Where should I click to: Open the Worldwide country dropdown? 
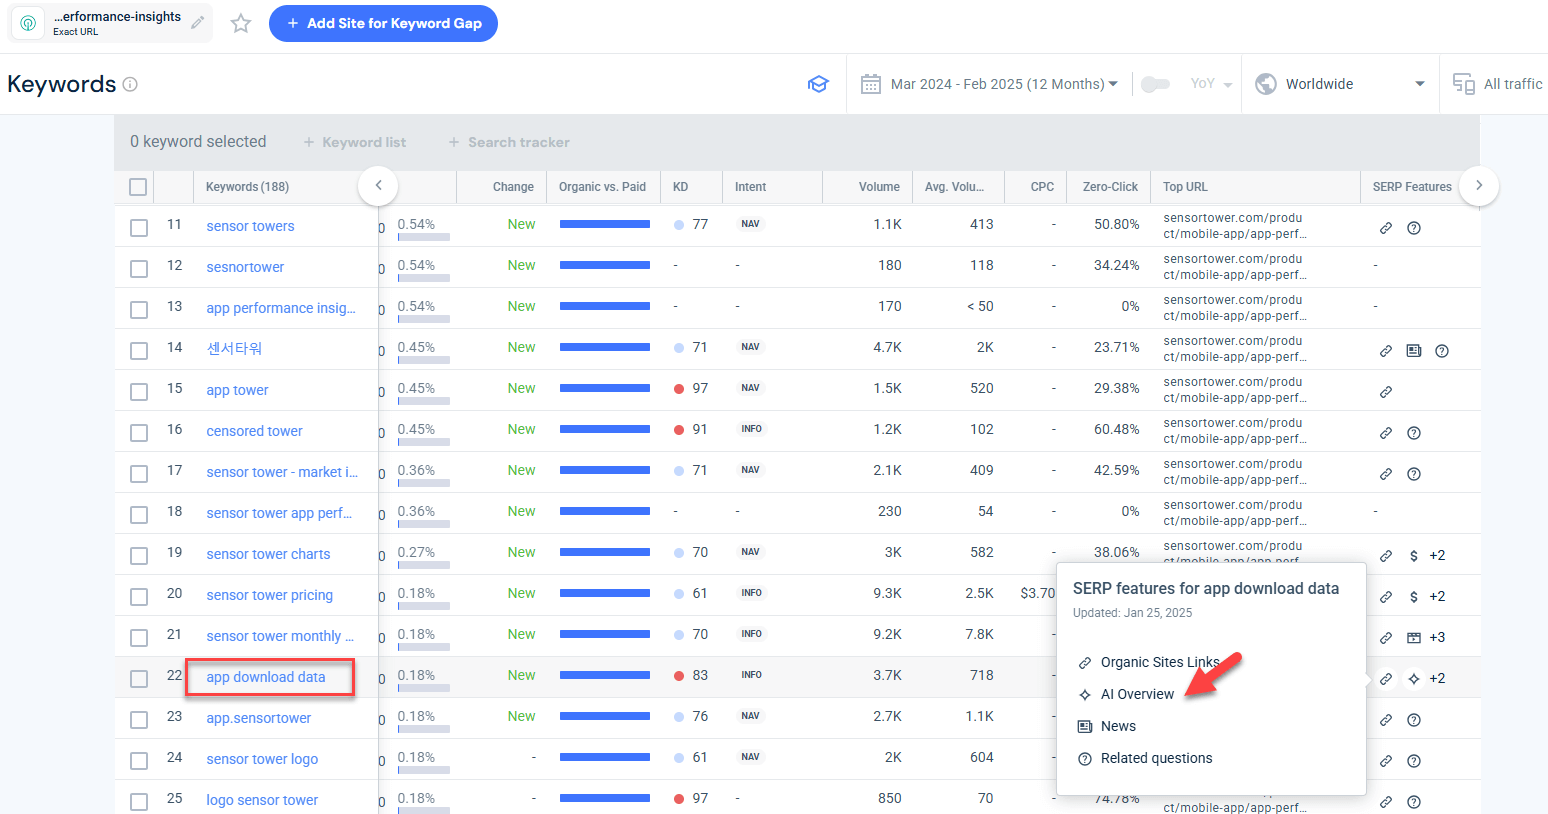[1340, 84]
